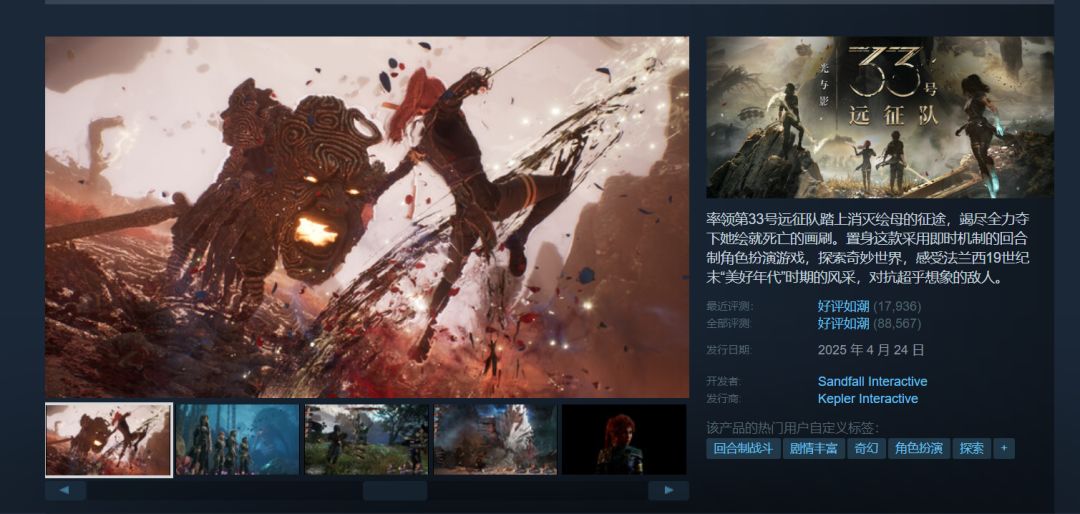This screenshot has width=1080, height=514.
Task: Open the main large game screenshot
Action: click(x=367, y=217)
